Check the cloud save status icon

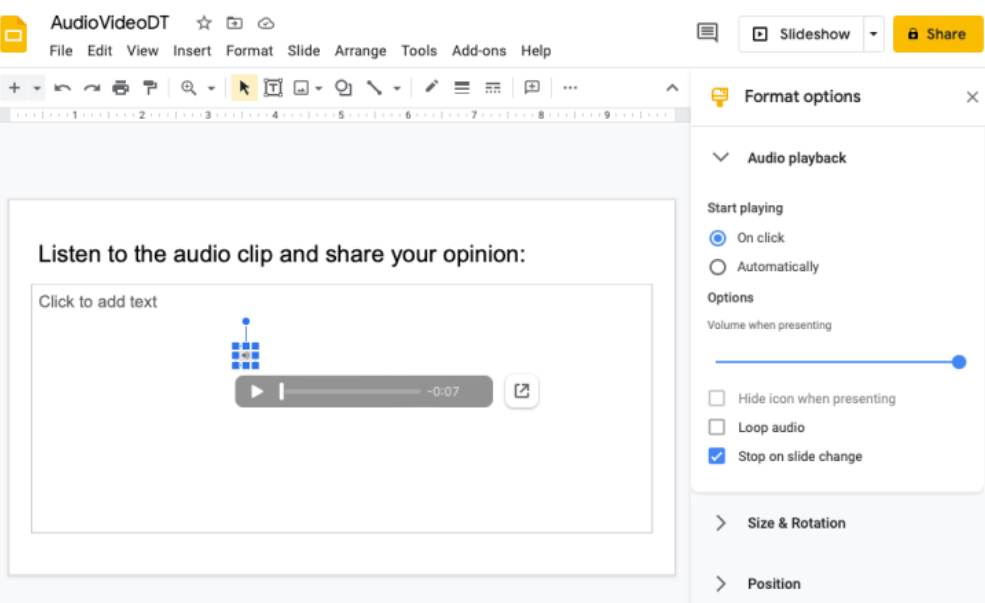266,23
